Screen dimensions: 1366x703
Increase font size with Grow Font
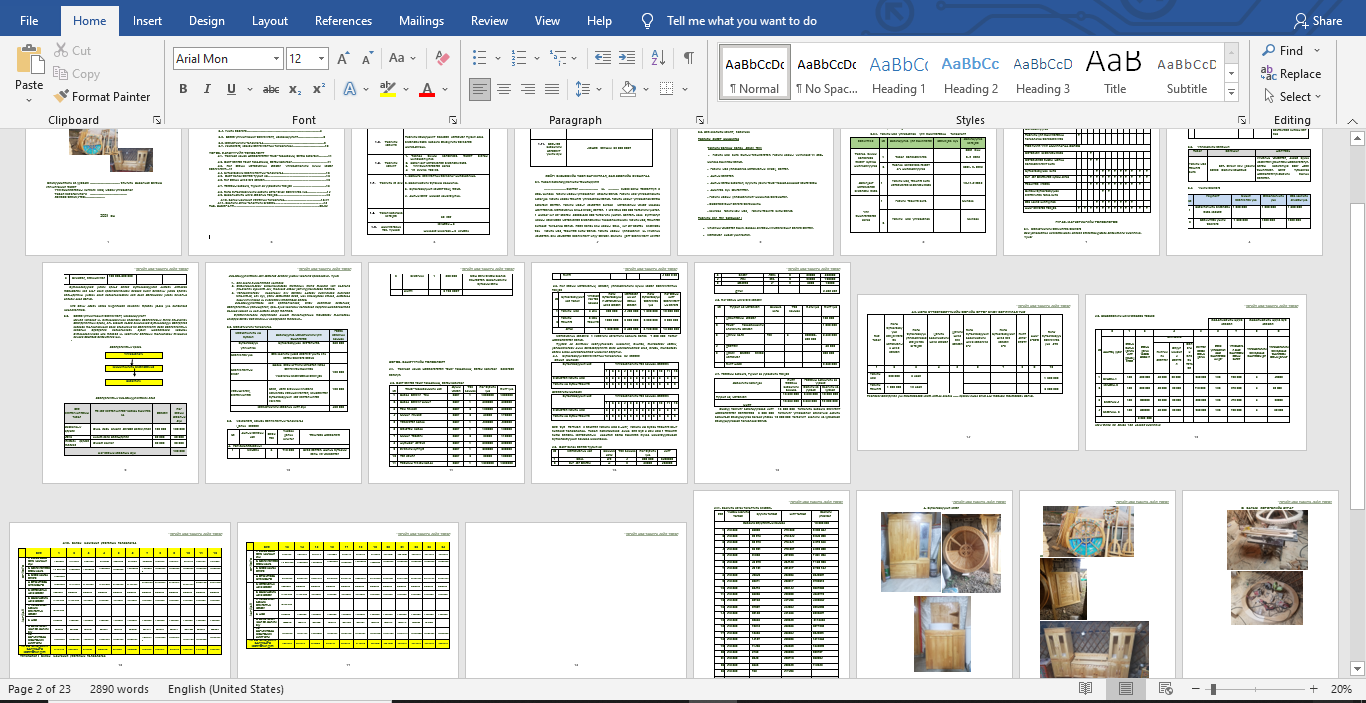coord(344,59)
